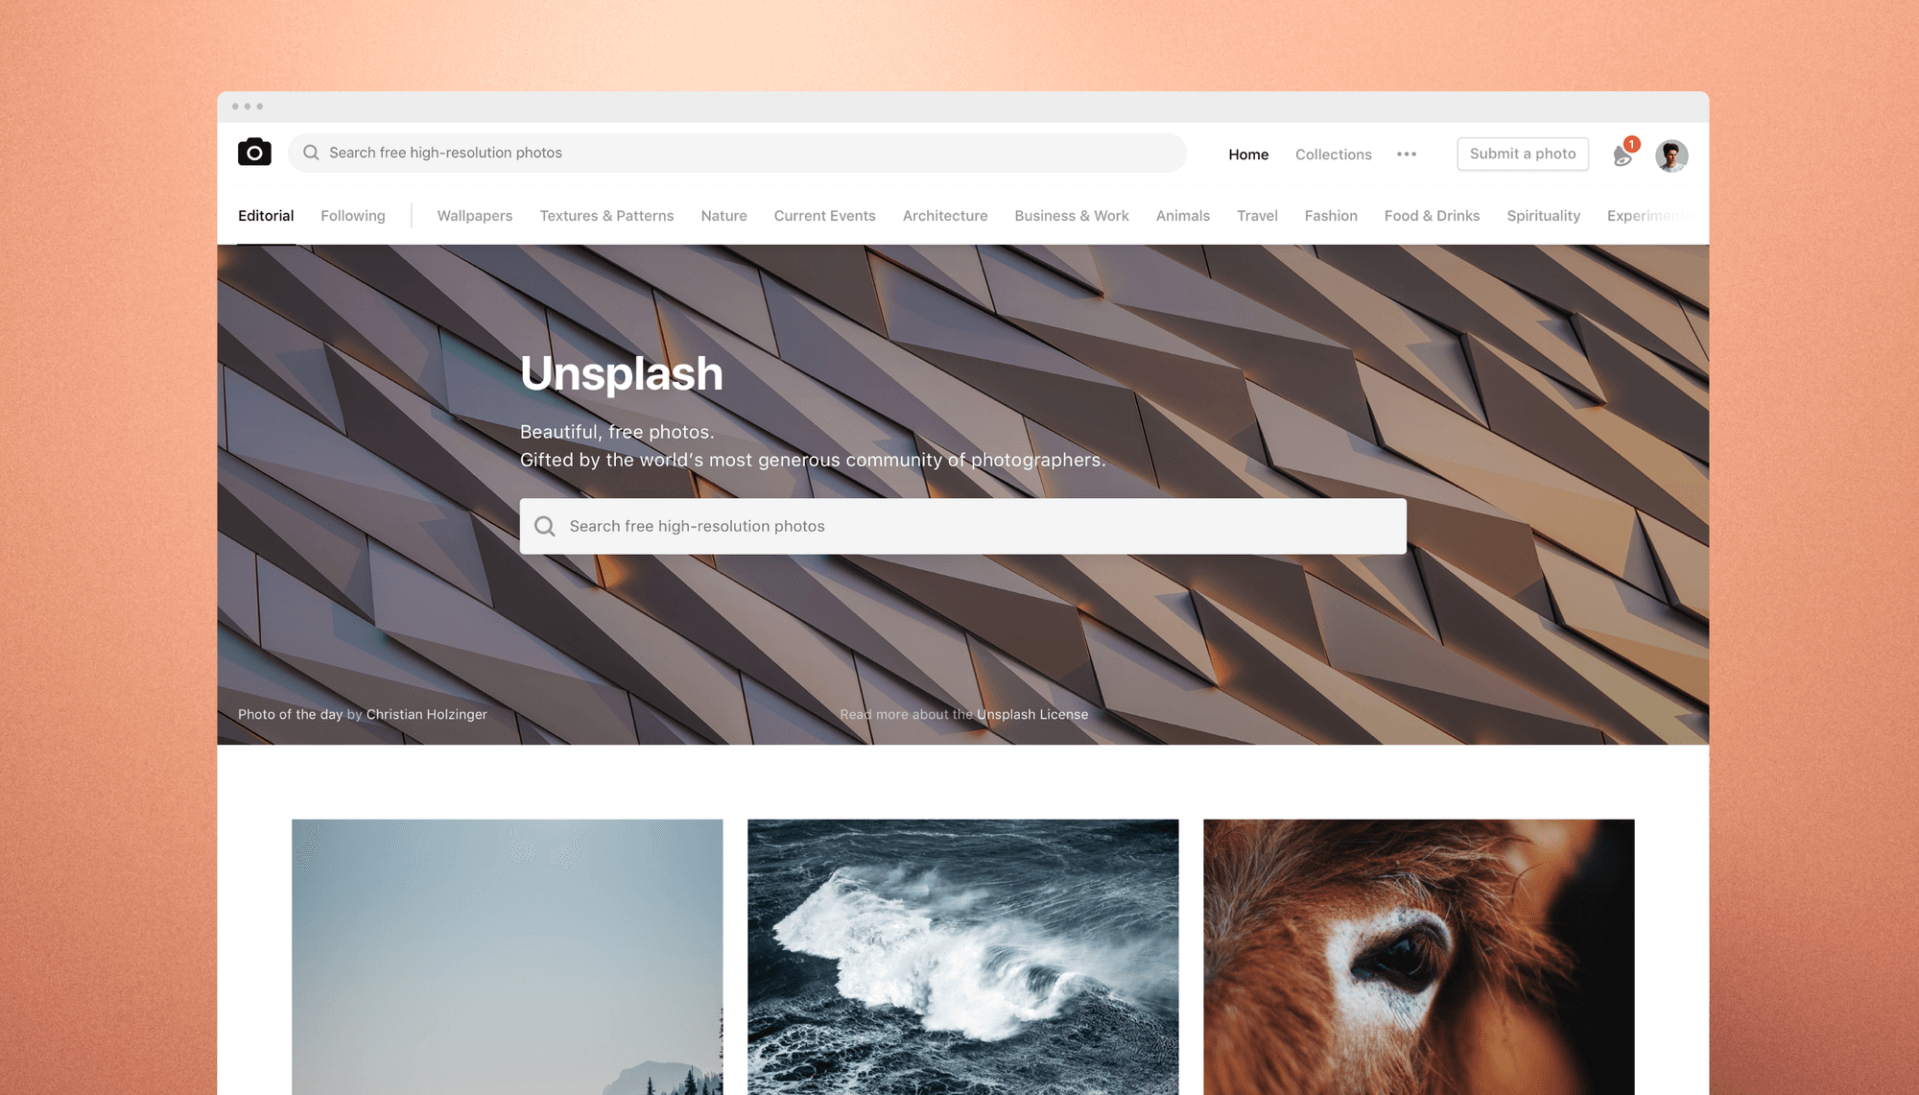1919x1095 pixels.
Task: Switch to the Following tab
Action: (353, 216)
